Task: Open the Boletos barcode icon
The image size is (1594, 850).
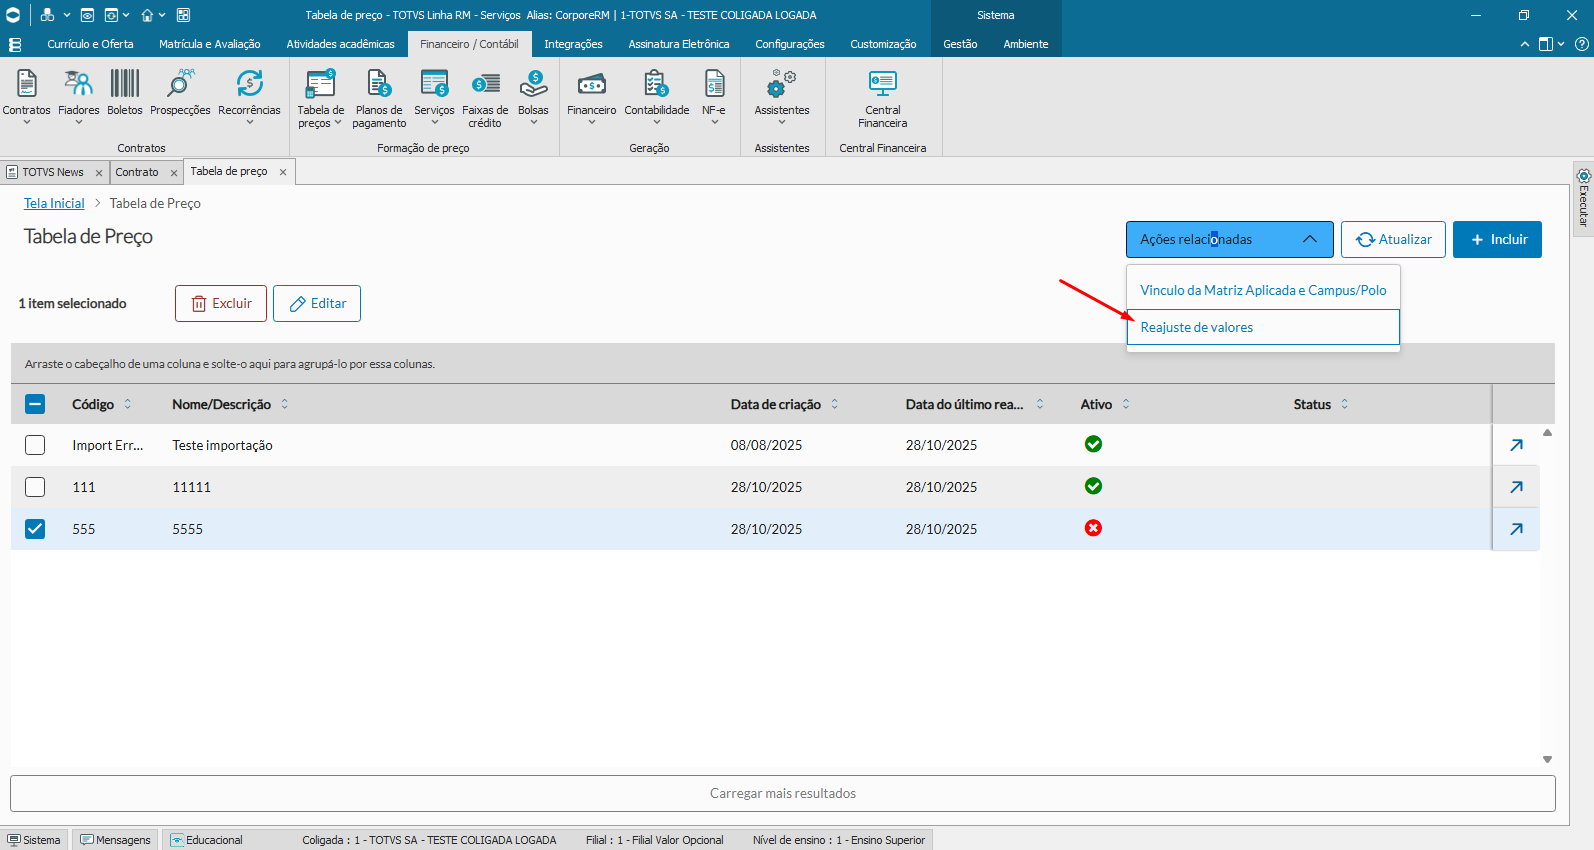Action: point(125,84)
